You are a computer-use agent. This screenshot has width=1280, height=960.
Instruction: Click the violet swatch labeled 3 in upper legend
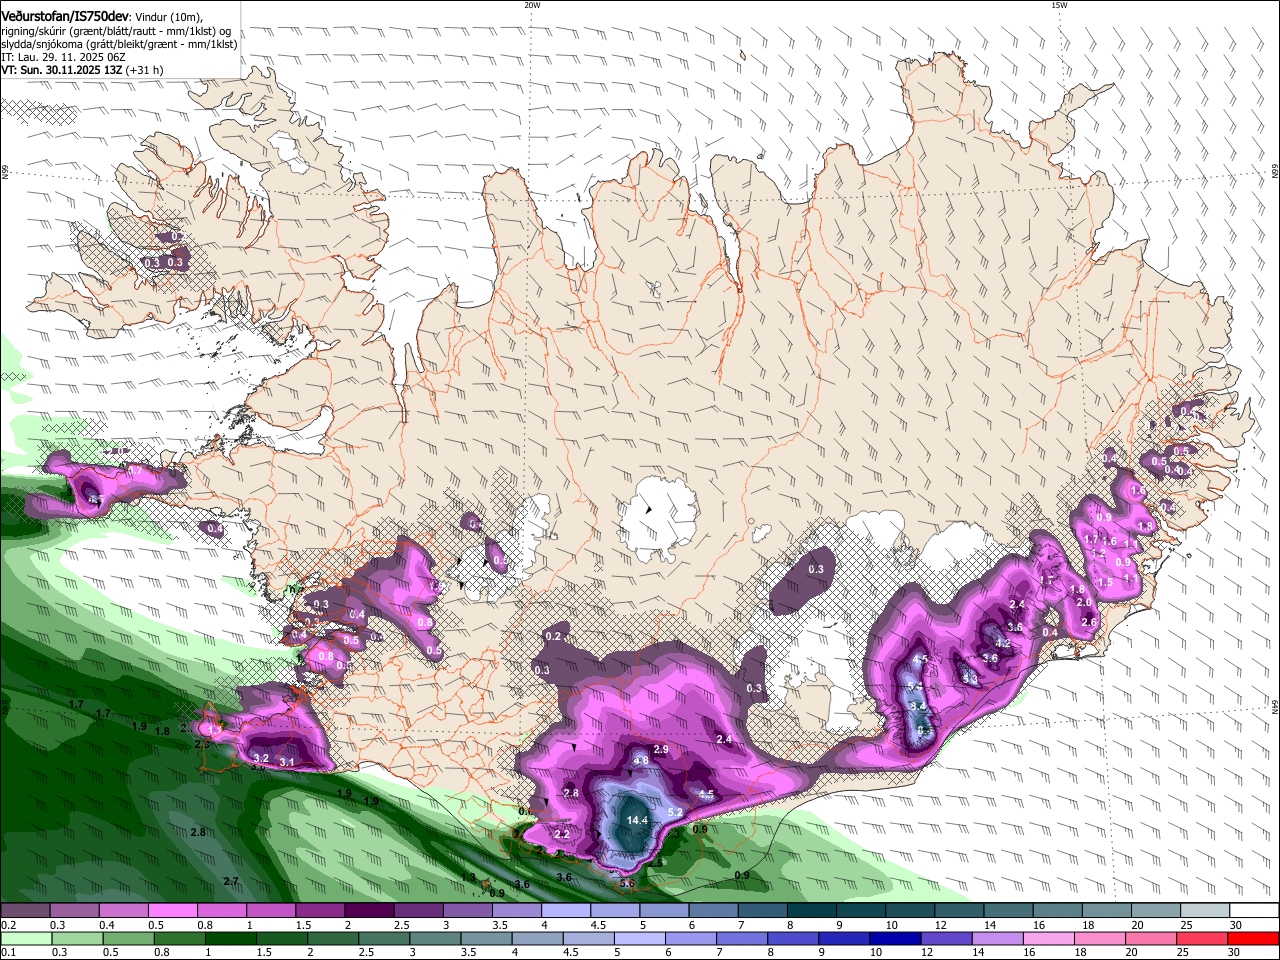467,911
